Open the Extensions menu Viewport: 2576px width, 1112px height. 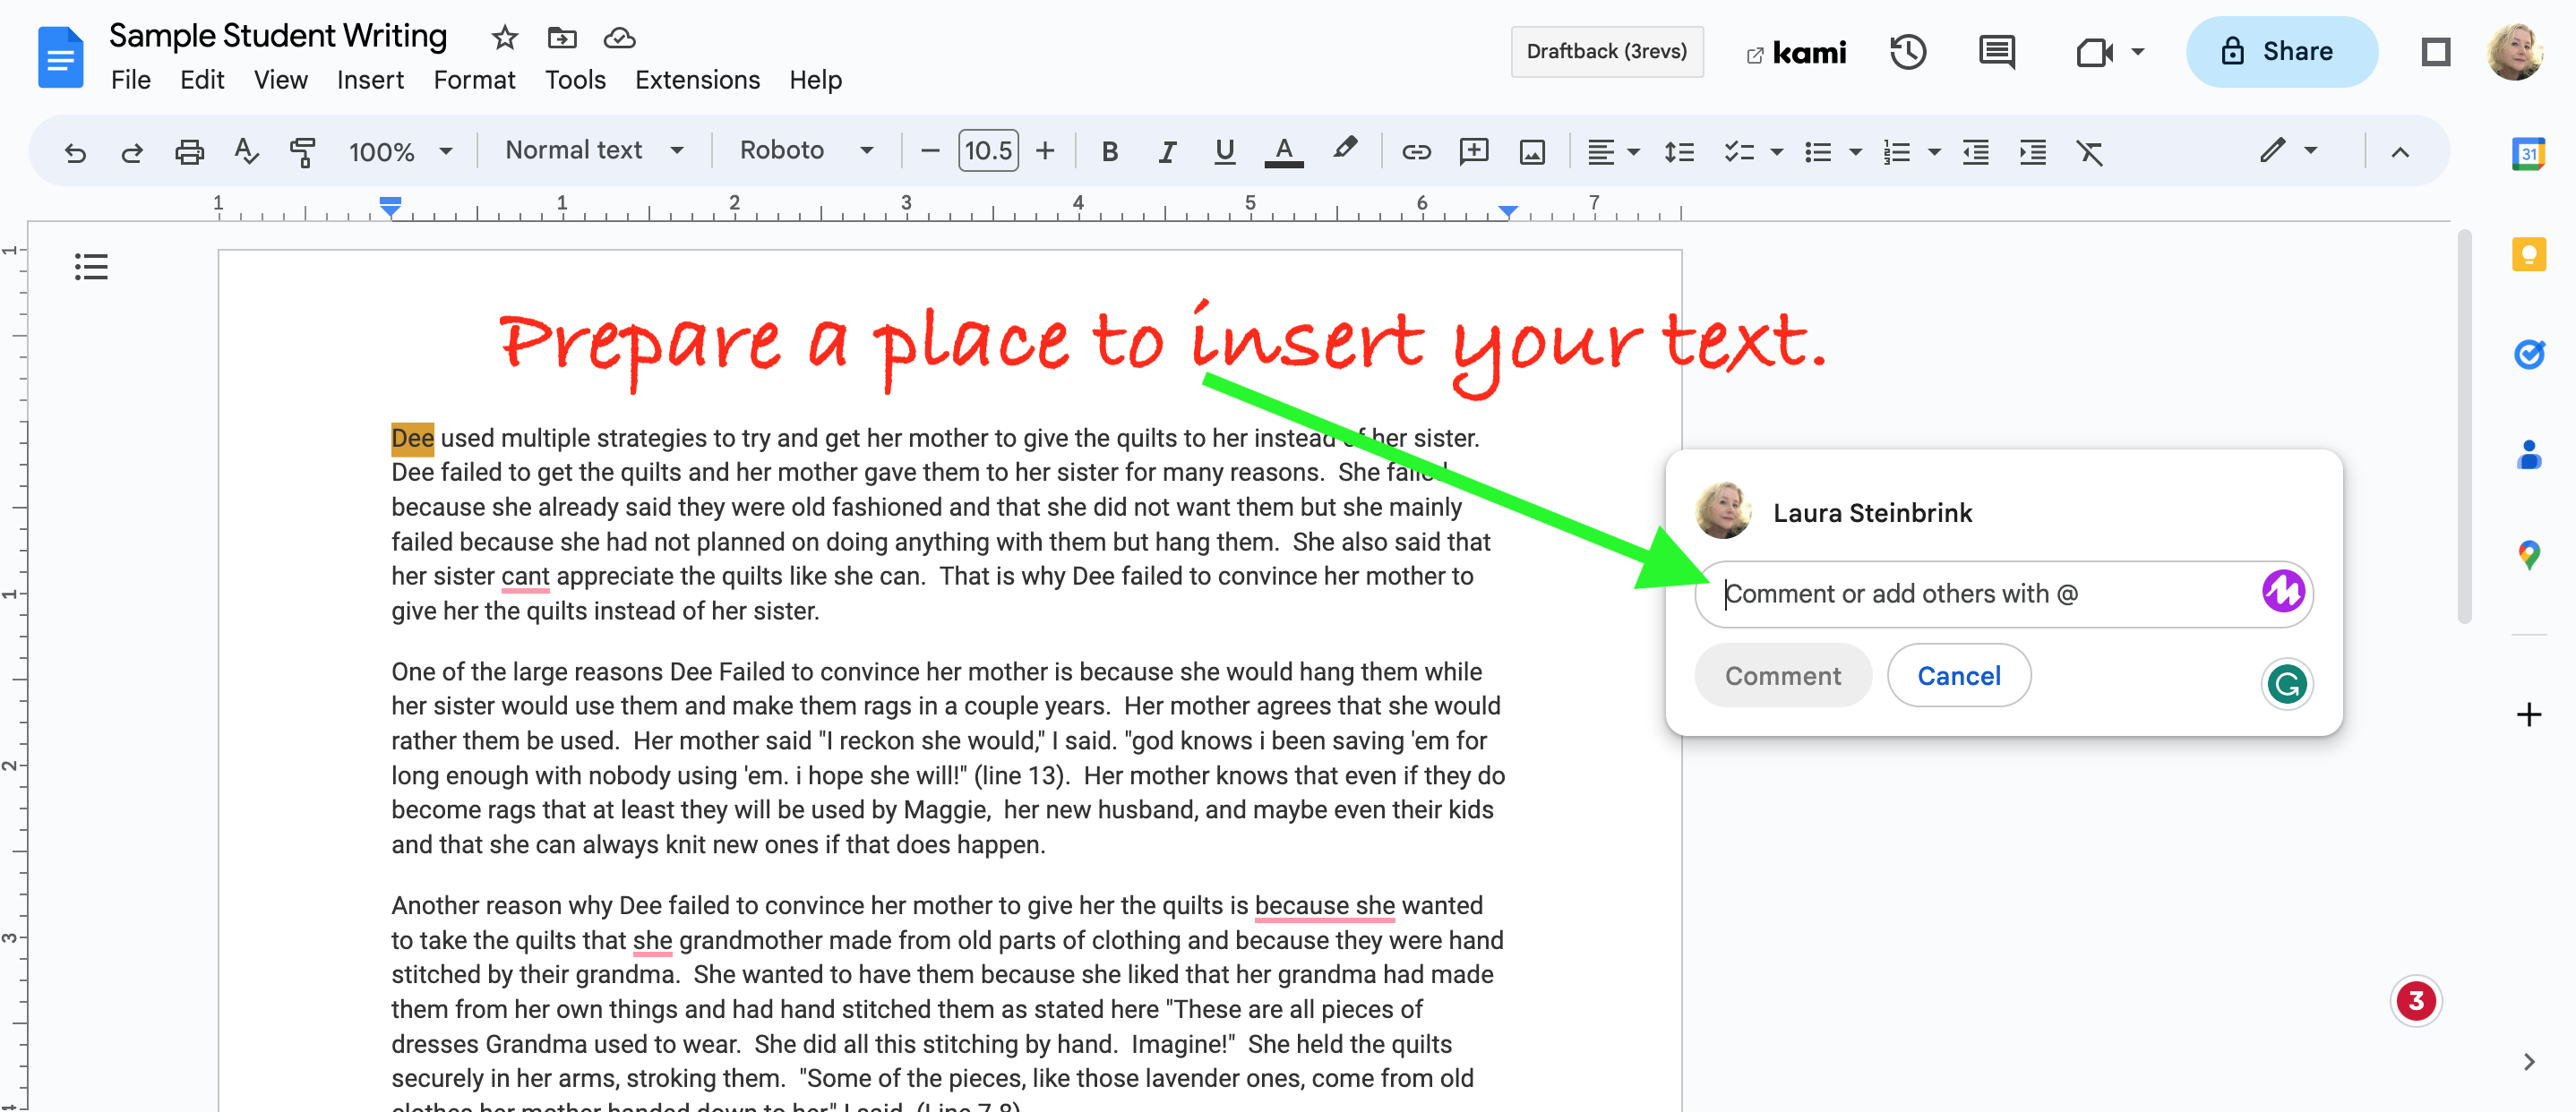(697, 80)
